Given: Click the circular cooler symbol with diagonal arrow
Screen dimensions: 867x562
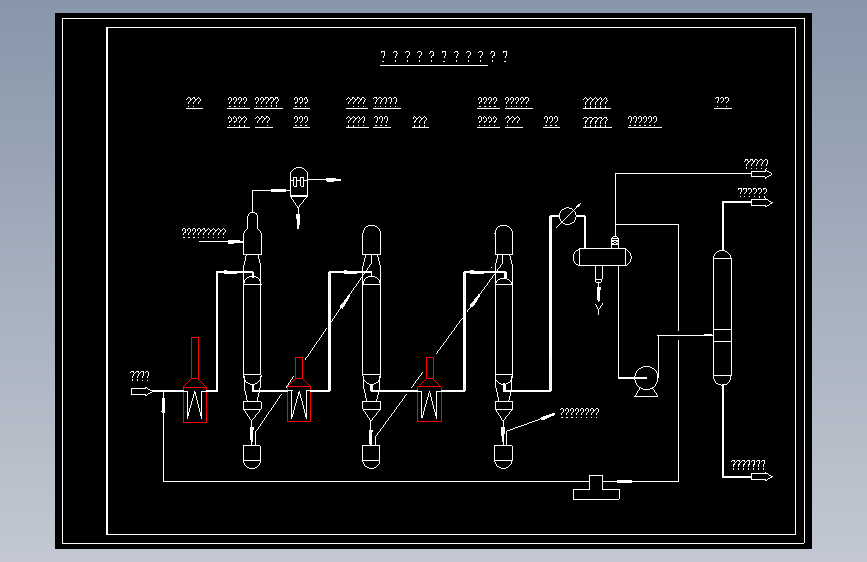Looking at the screenshot, I should [x=567, y=216].
